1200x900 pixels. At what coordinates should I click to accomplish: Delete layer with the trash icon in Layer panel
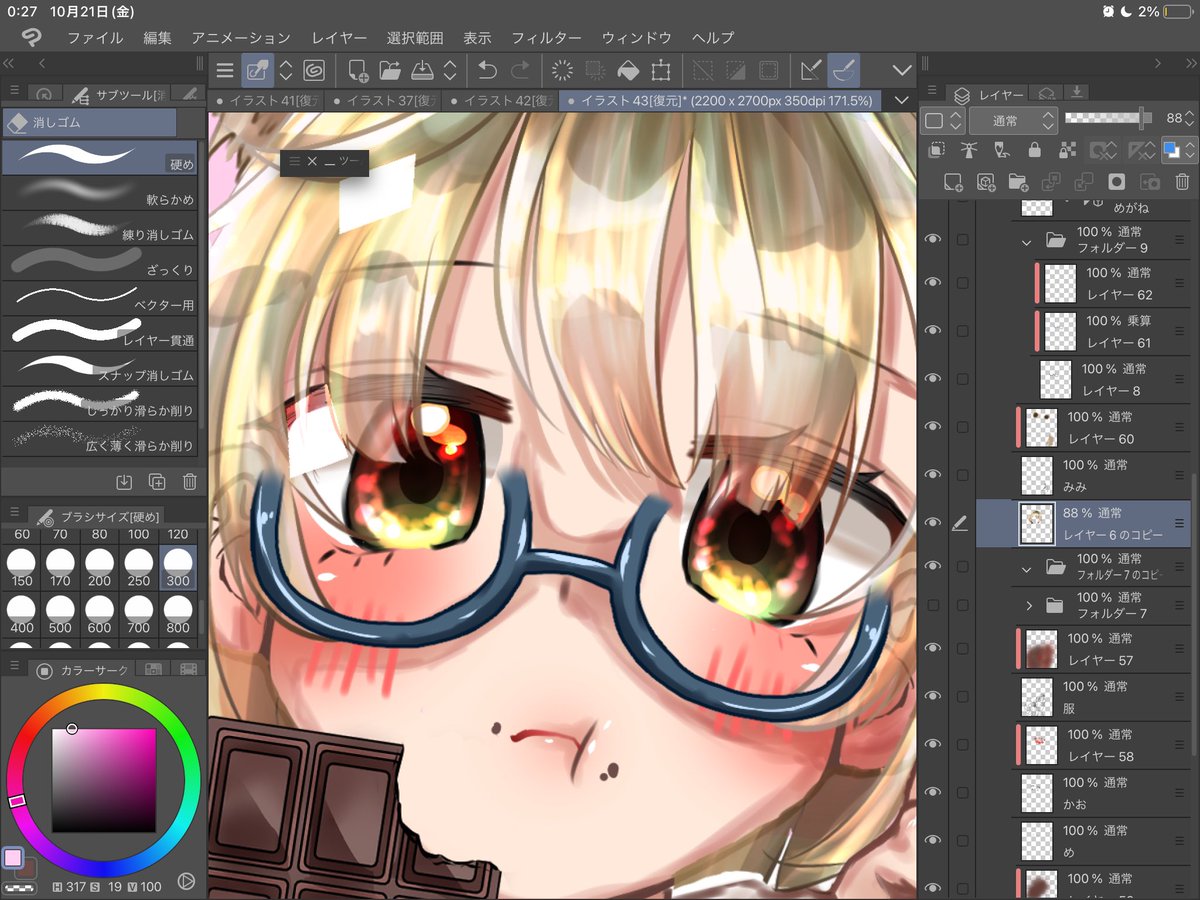click(x=1182, y=182)
